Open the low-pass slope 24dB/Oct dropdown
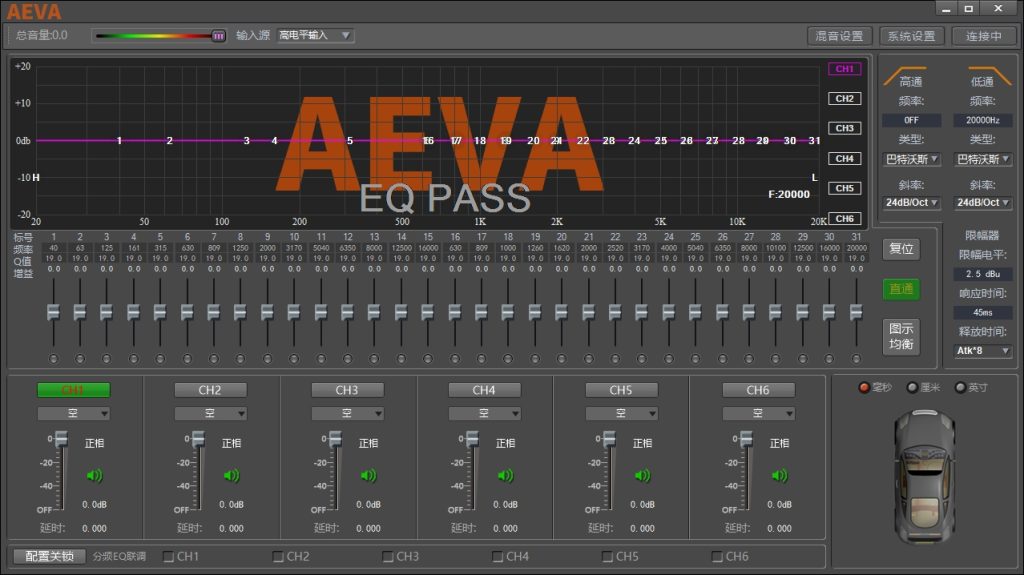This screenshot has height=575, width=1024. click(x=982, y=203)
